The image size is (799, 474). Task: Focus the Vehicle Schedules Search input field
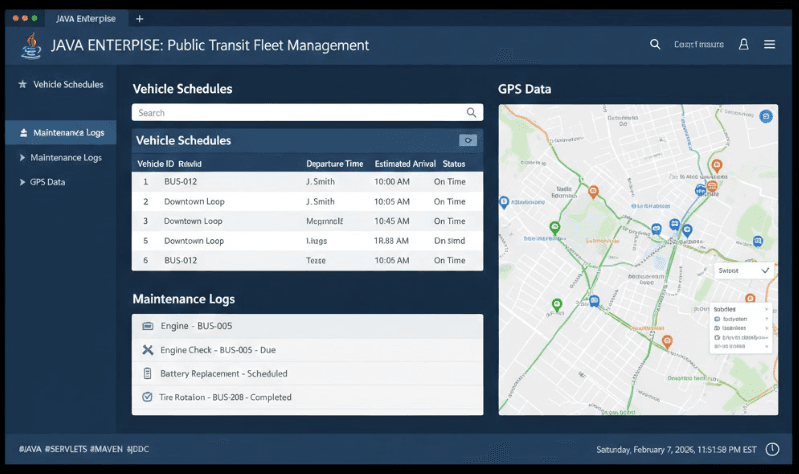307,113
